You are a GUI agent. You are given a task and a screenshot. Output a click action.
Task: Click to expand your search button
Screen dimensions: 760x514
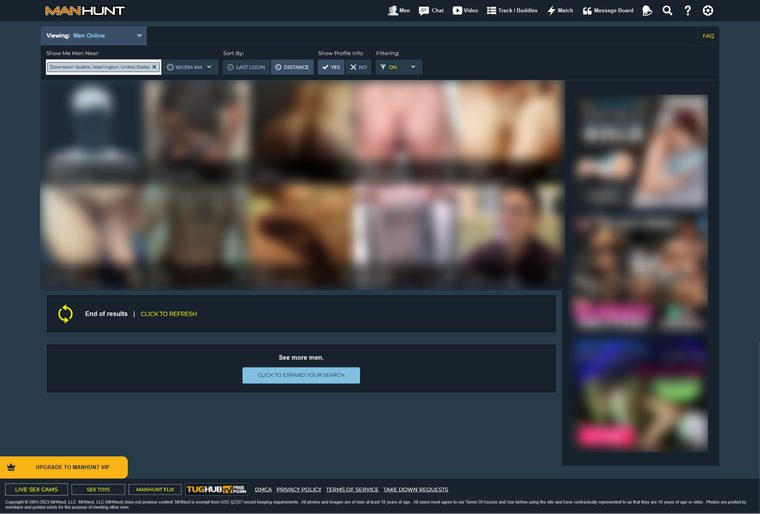301,375
